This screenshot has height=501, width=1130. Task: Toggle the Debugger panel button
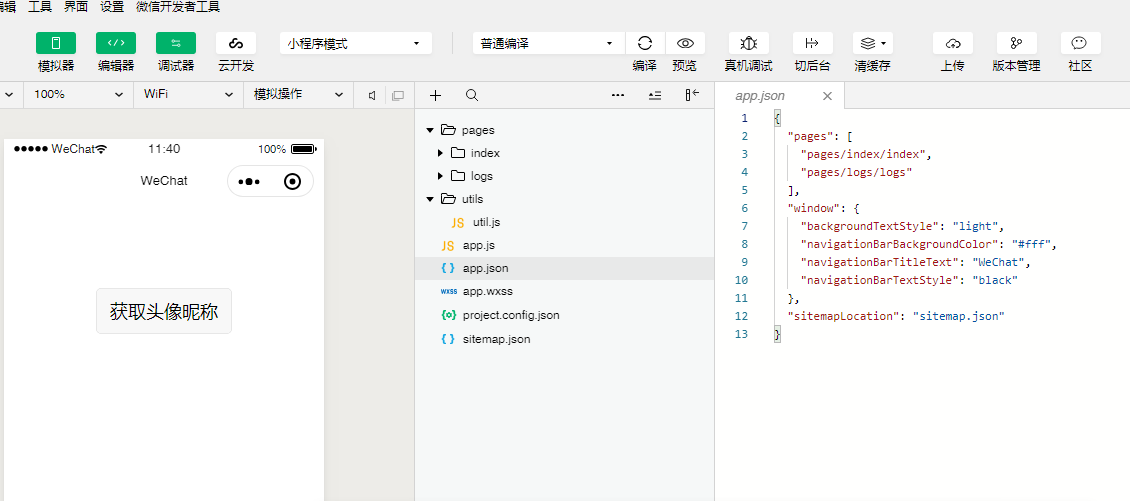click(176, 43)
